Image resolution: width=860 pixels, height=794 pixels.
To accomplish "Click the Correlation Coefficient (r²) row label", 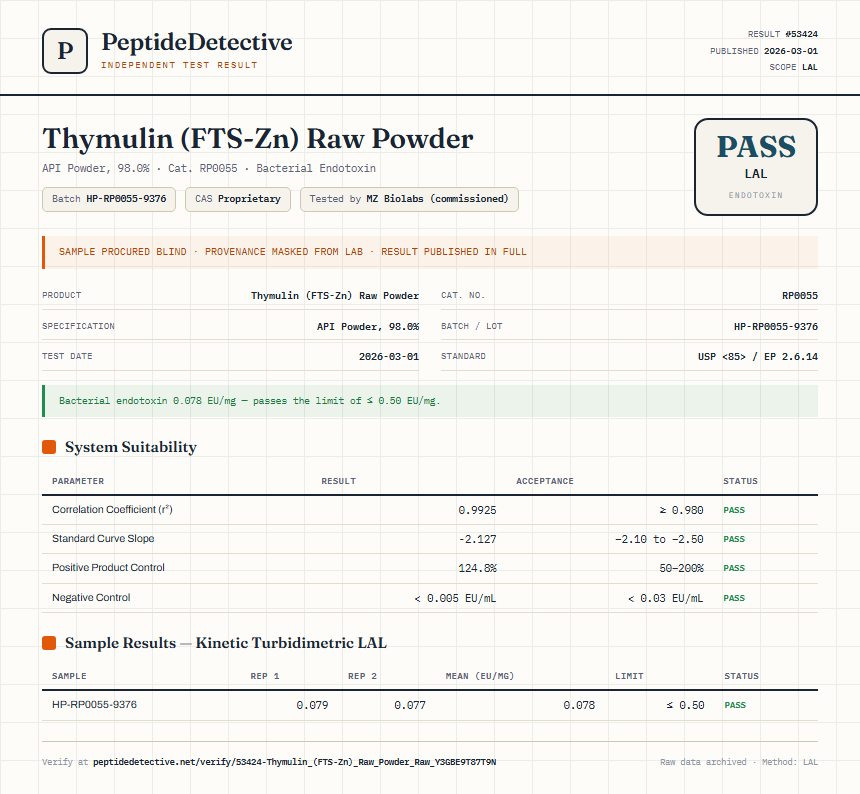I will (112, 509).
